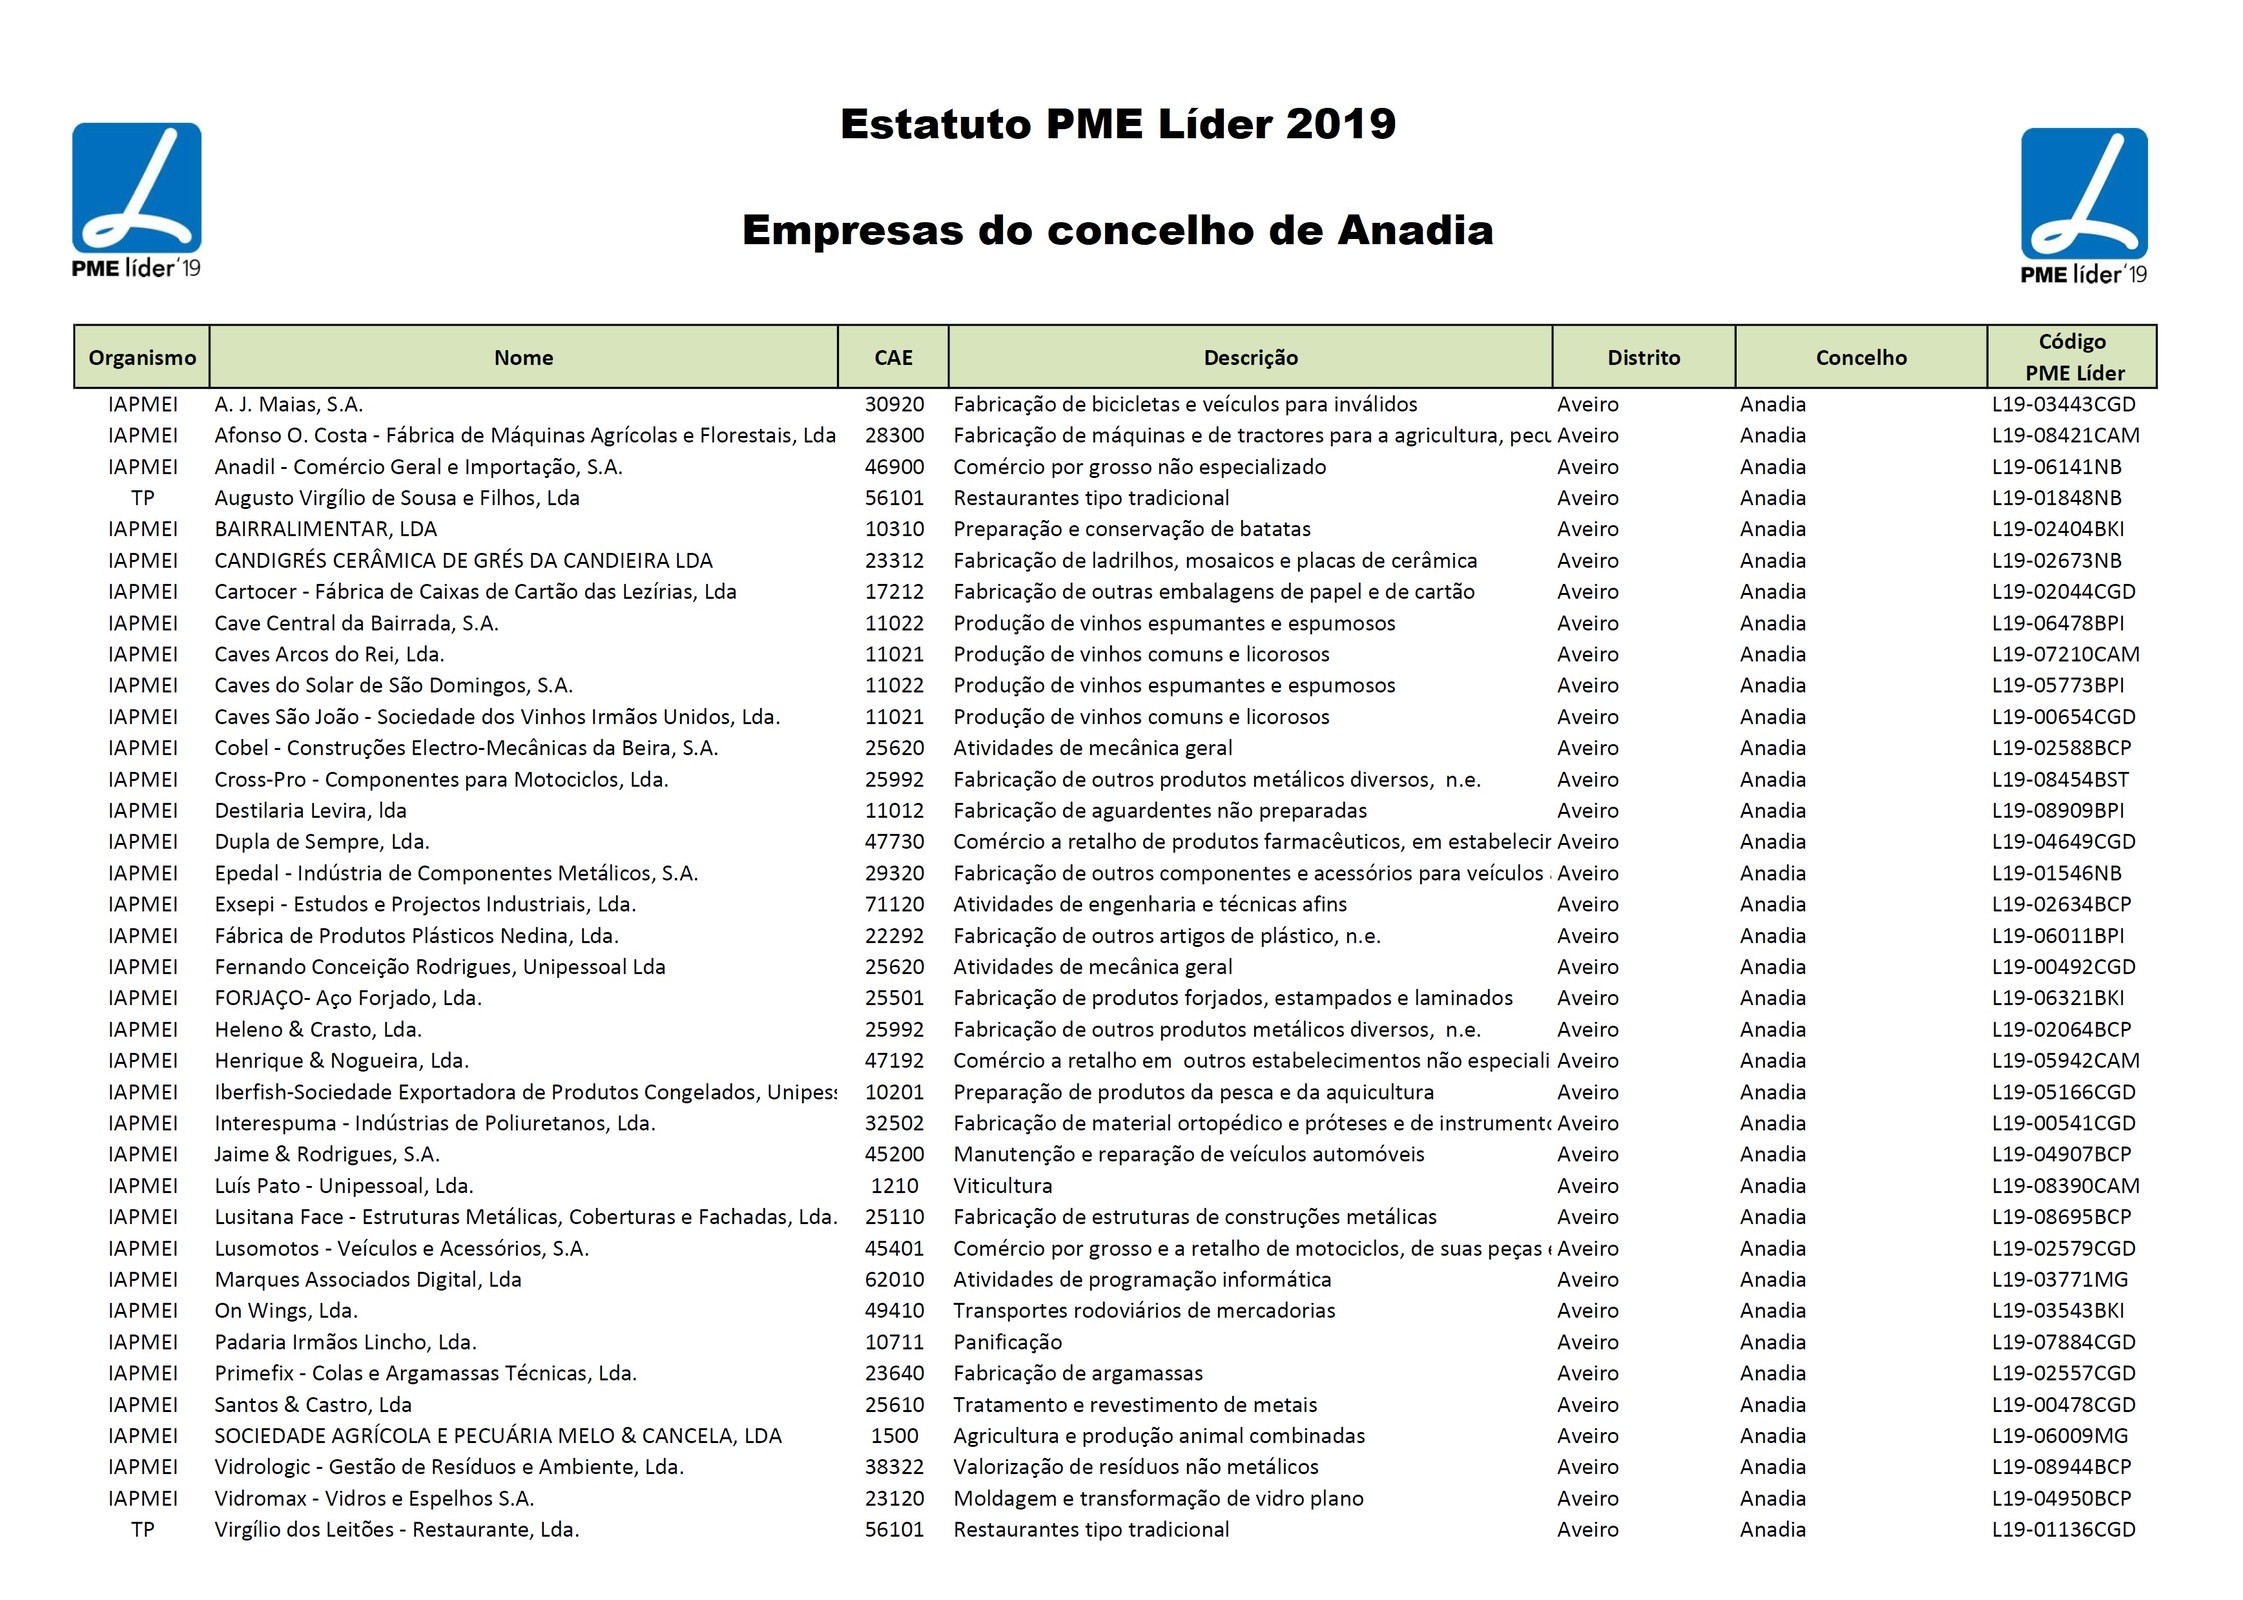Click the subtitle Empresas do concelho de Anadia

pyautogui.click(x=1117, y=230)
